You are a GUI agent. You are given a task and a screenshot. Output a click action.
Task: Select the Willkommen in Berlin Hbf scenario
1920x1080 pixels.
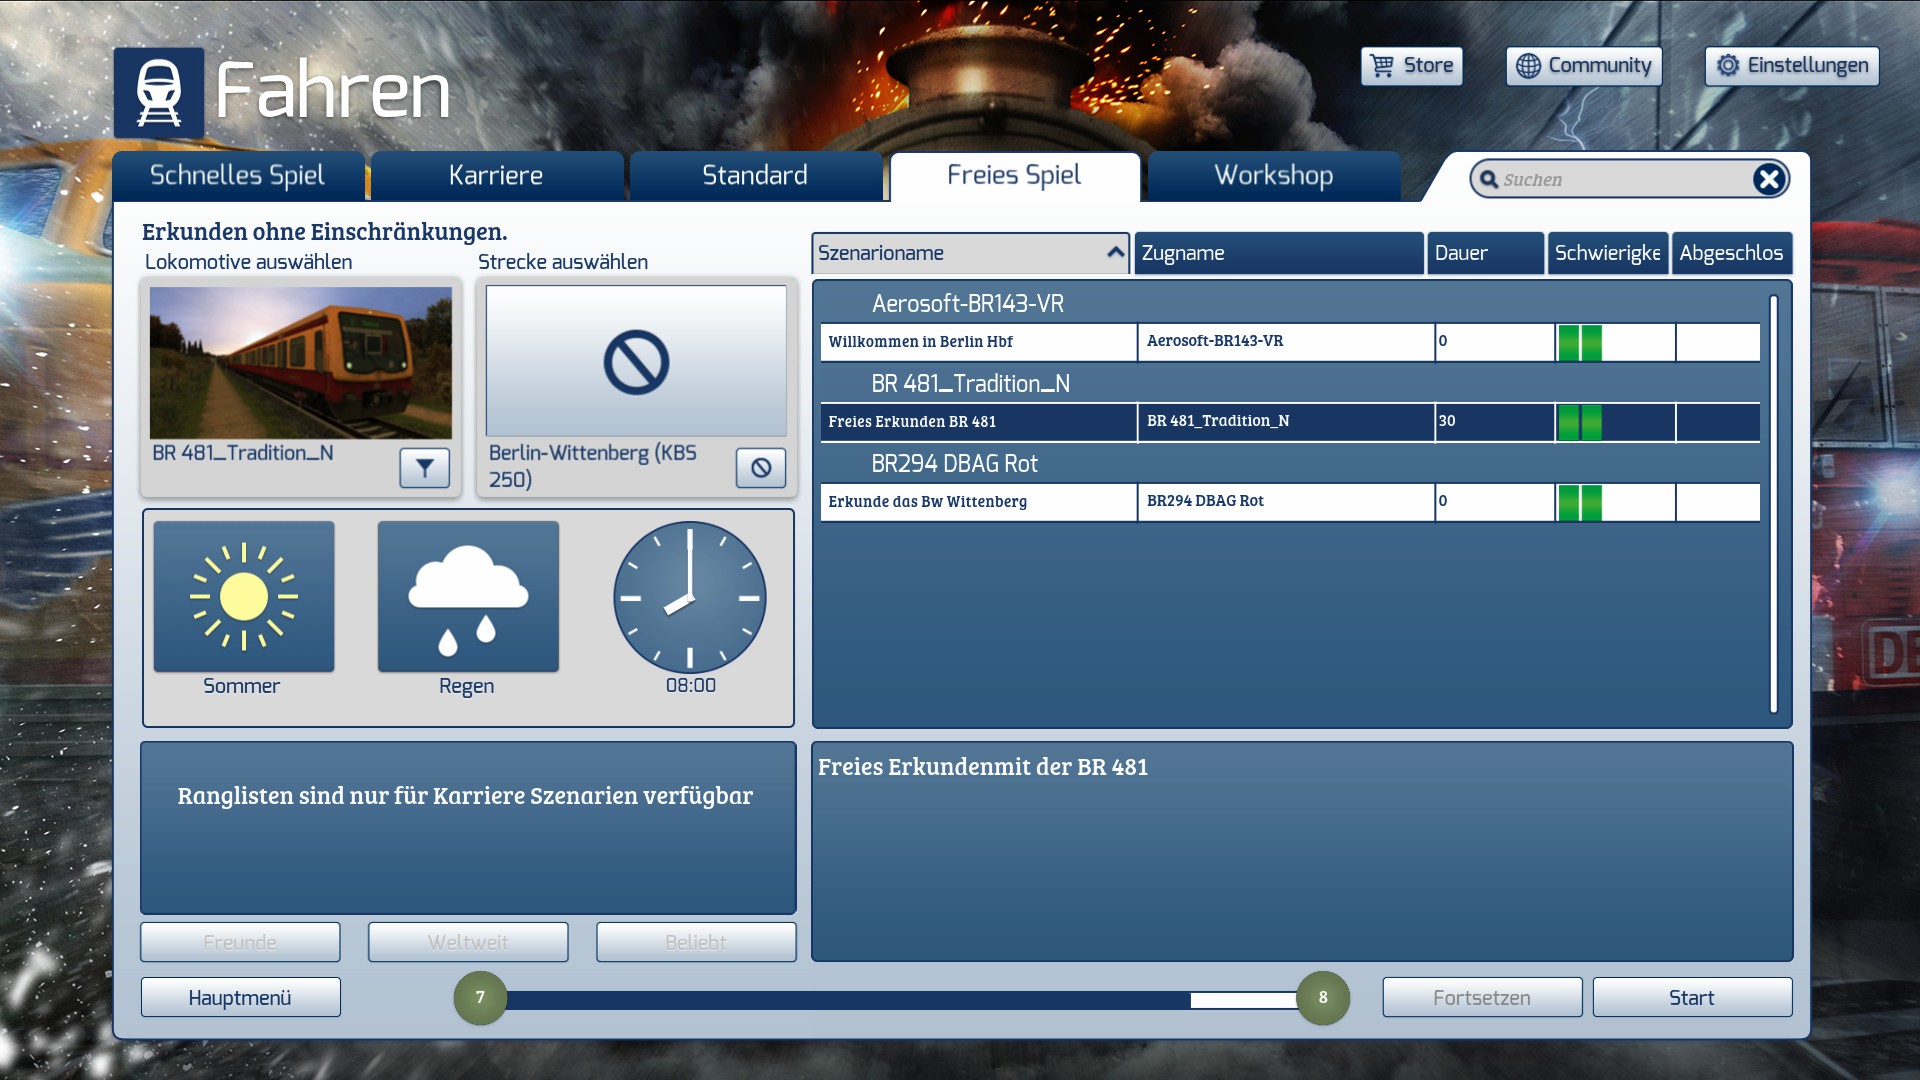point(977,342)
